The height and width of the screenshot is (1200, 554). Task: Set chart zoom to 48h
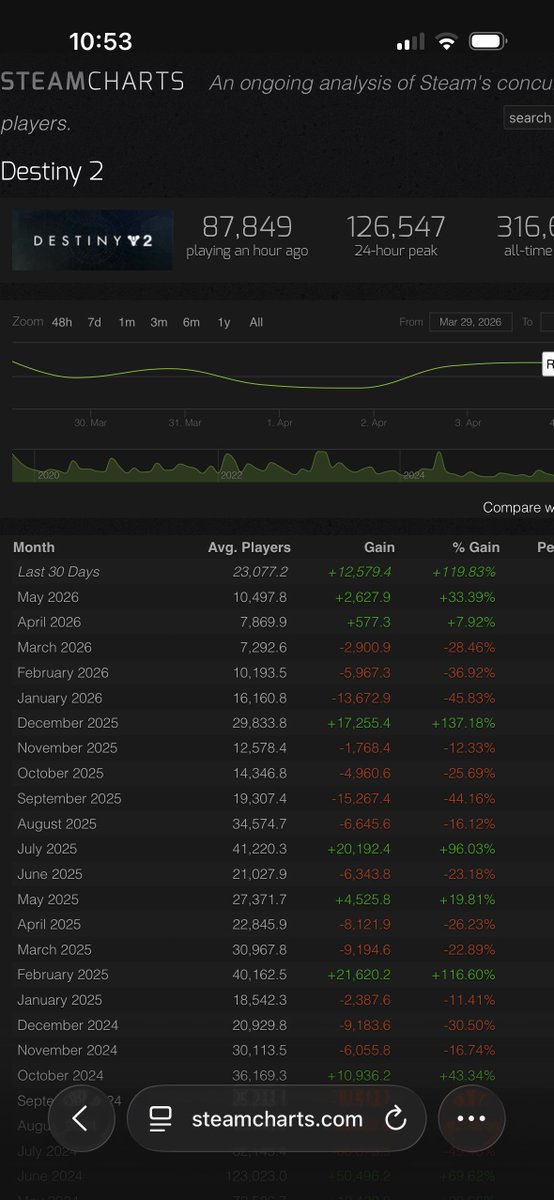(62, 322)
